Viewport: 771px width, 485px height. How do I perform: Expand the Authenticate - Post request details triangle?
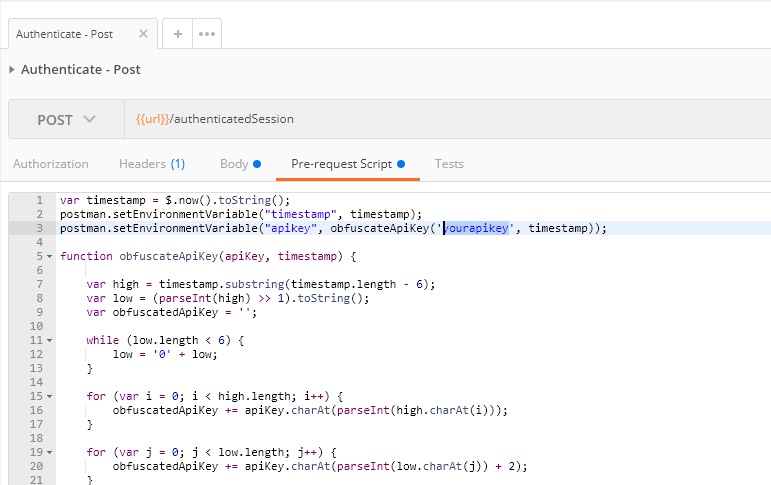pos(12,70)
